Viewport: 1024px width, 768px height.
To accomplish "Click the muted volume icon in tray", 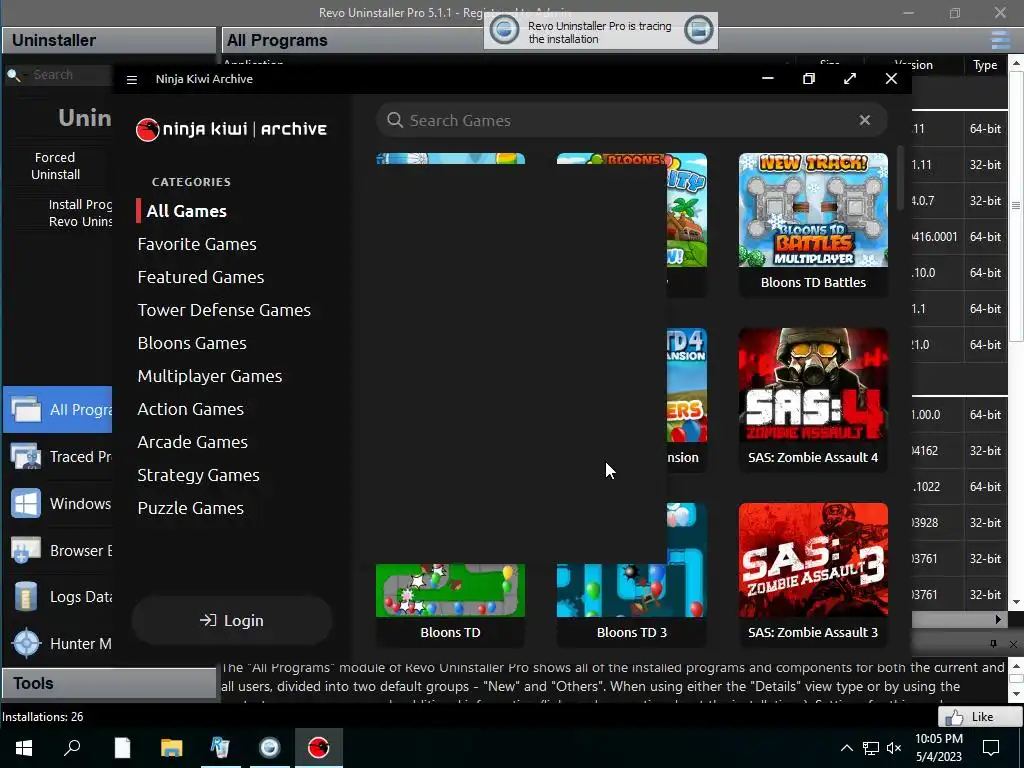I will click(x=894, y=748).
